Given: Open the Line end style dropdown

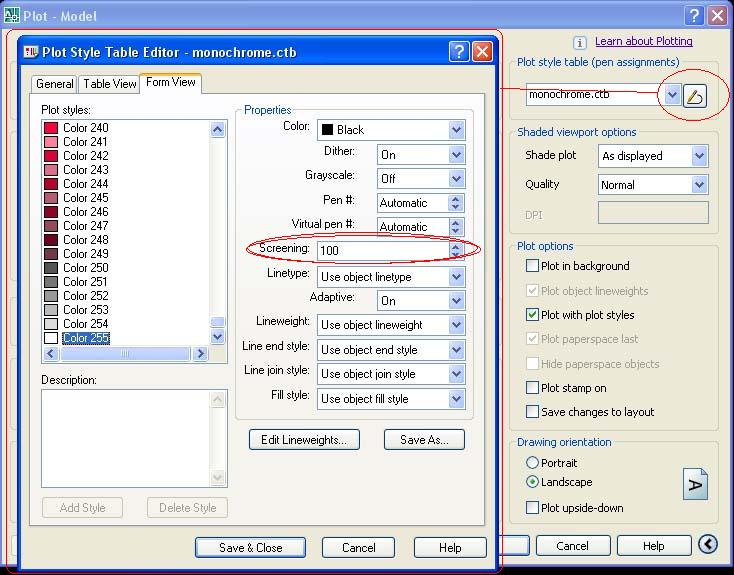Looking at the screenshot, I should pos(391,350).
